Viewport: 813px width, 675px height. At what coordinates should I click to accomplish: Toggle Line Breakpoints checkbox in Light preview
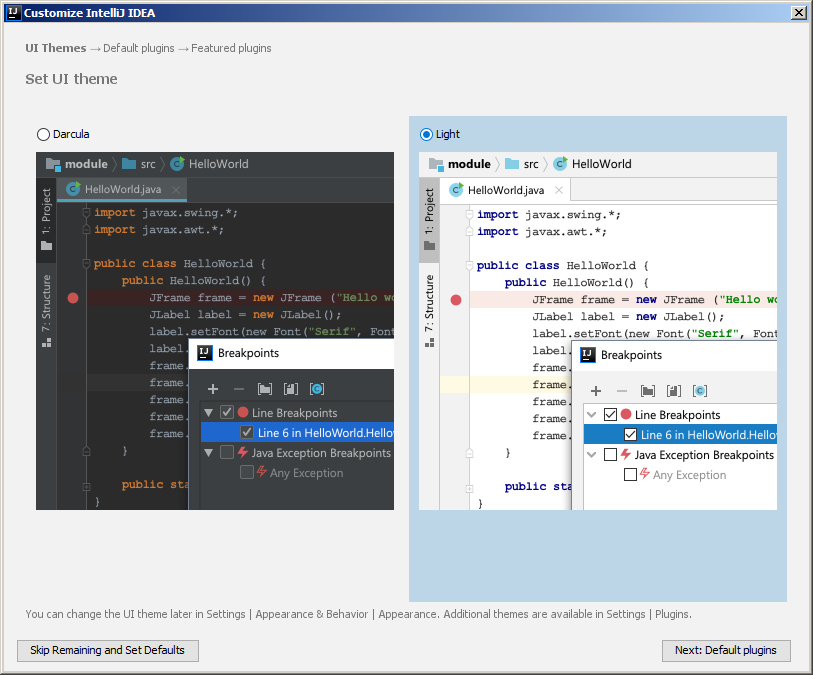tap(610, 415)
